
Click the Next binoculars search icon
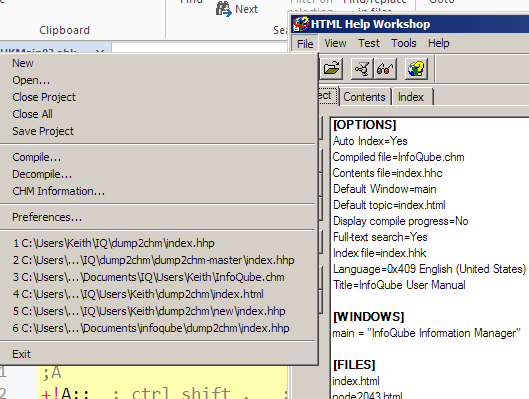223,9
